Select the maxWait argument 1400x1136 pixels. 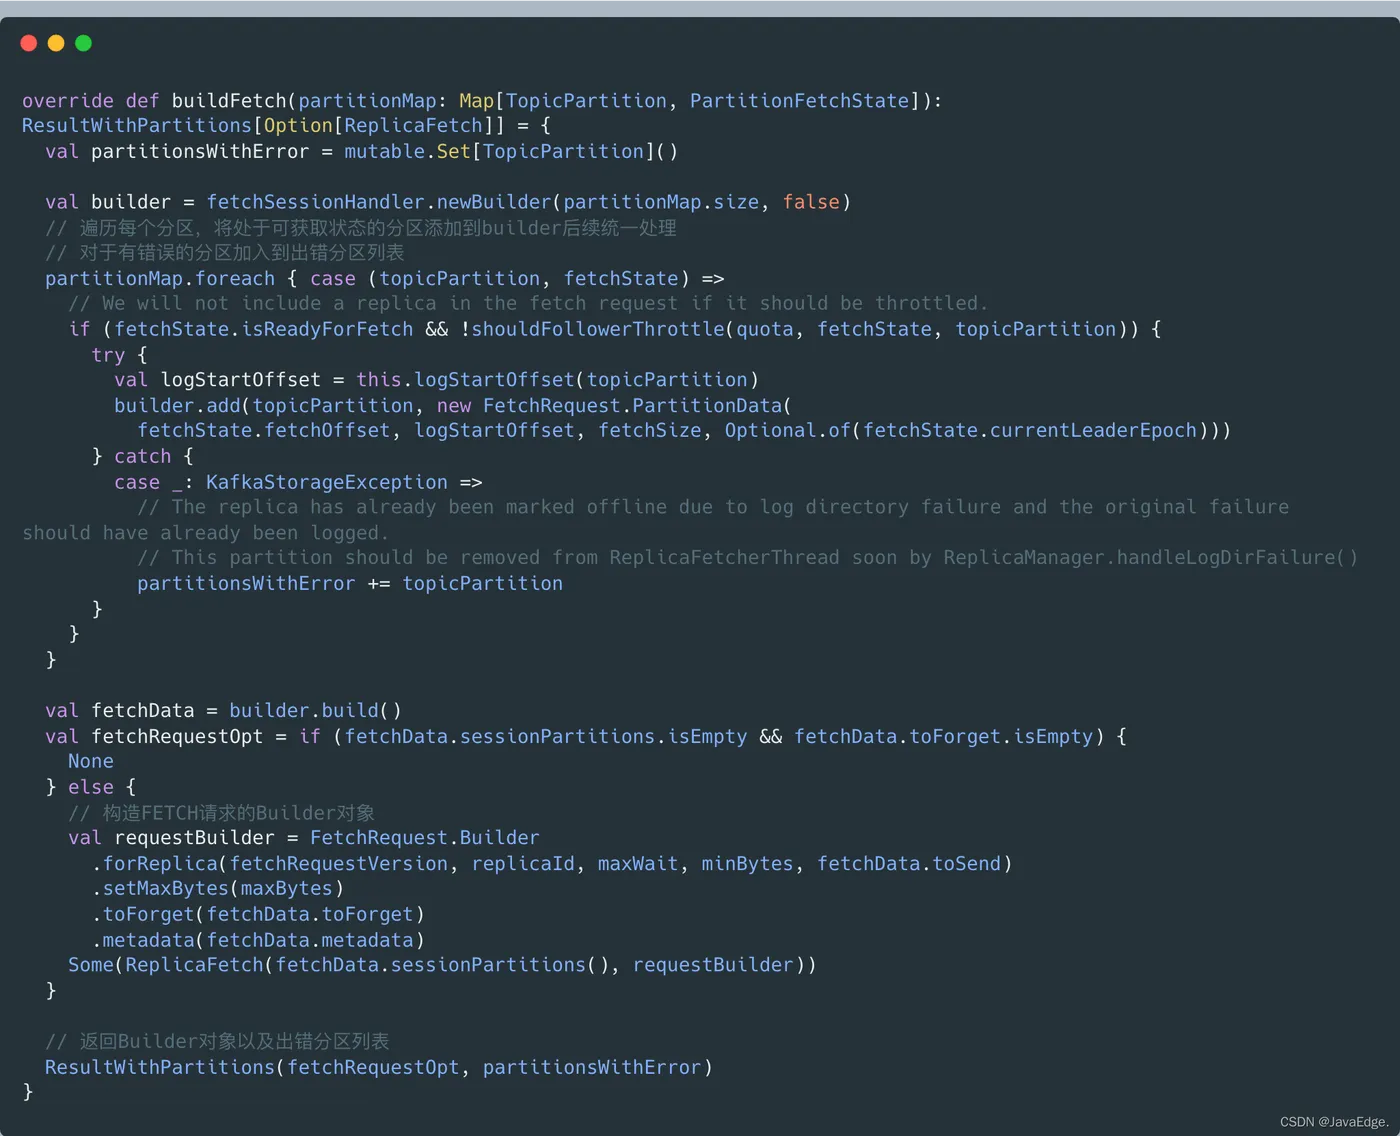coord(638,864)
